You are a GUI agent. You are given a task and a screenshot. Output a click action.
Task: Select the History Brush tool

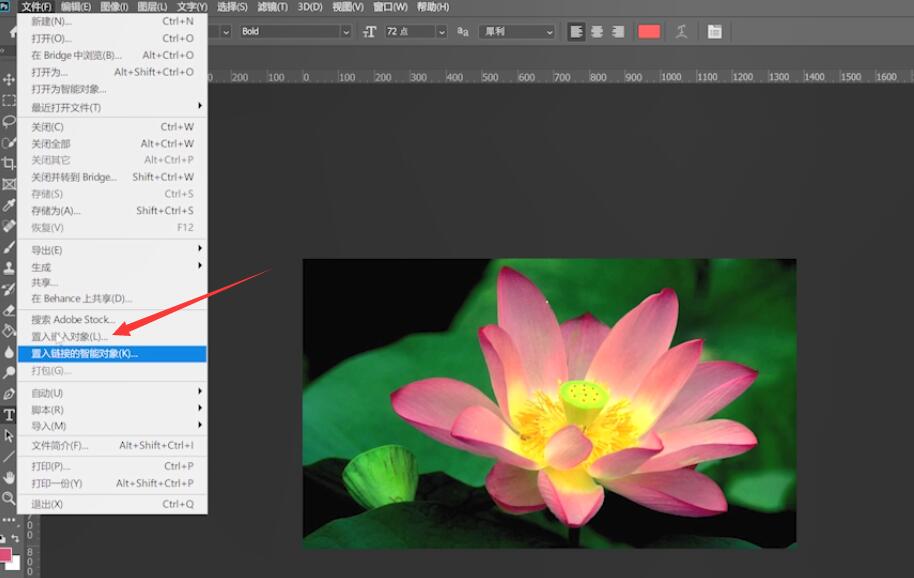[9, 289]
